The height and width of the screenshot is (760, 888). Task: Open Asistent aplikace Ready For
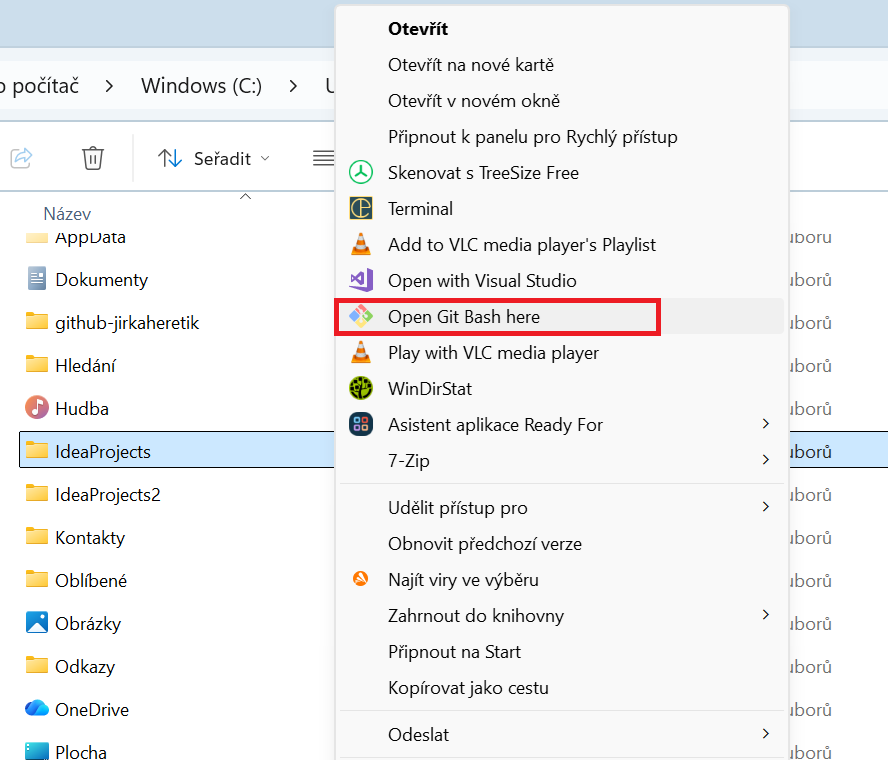pos(496,424)
